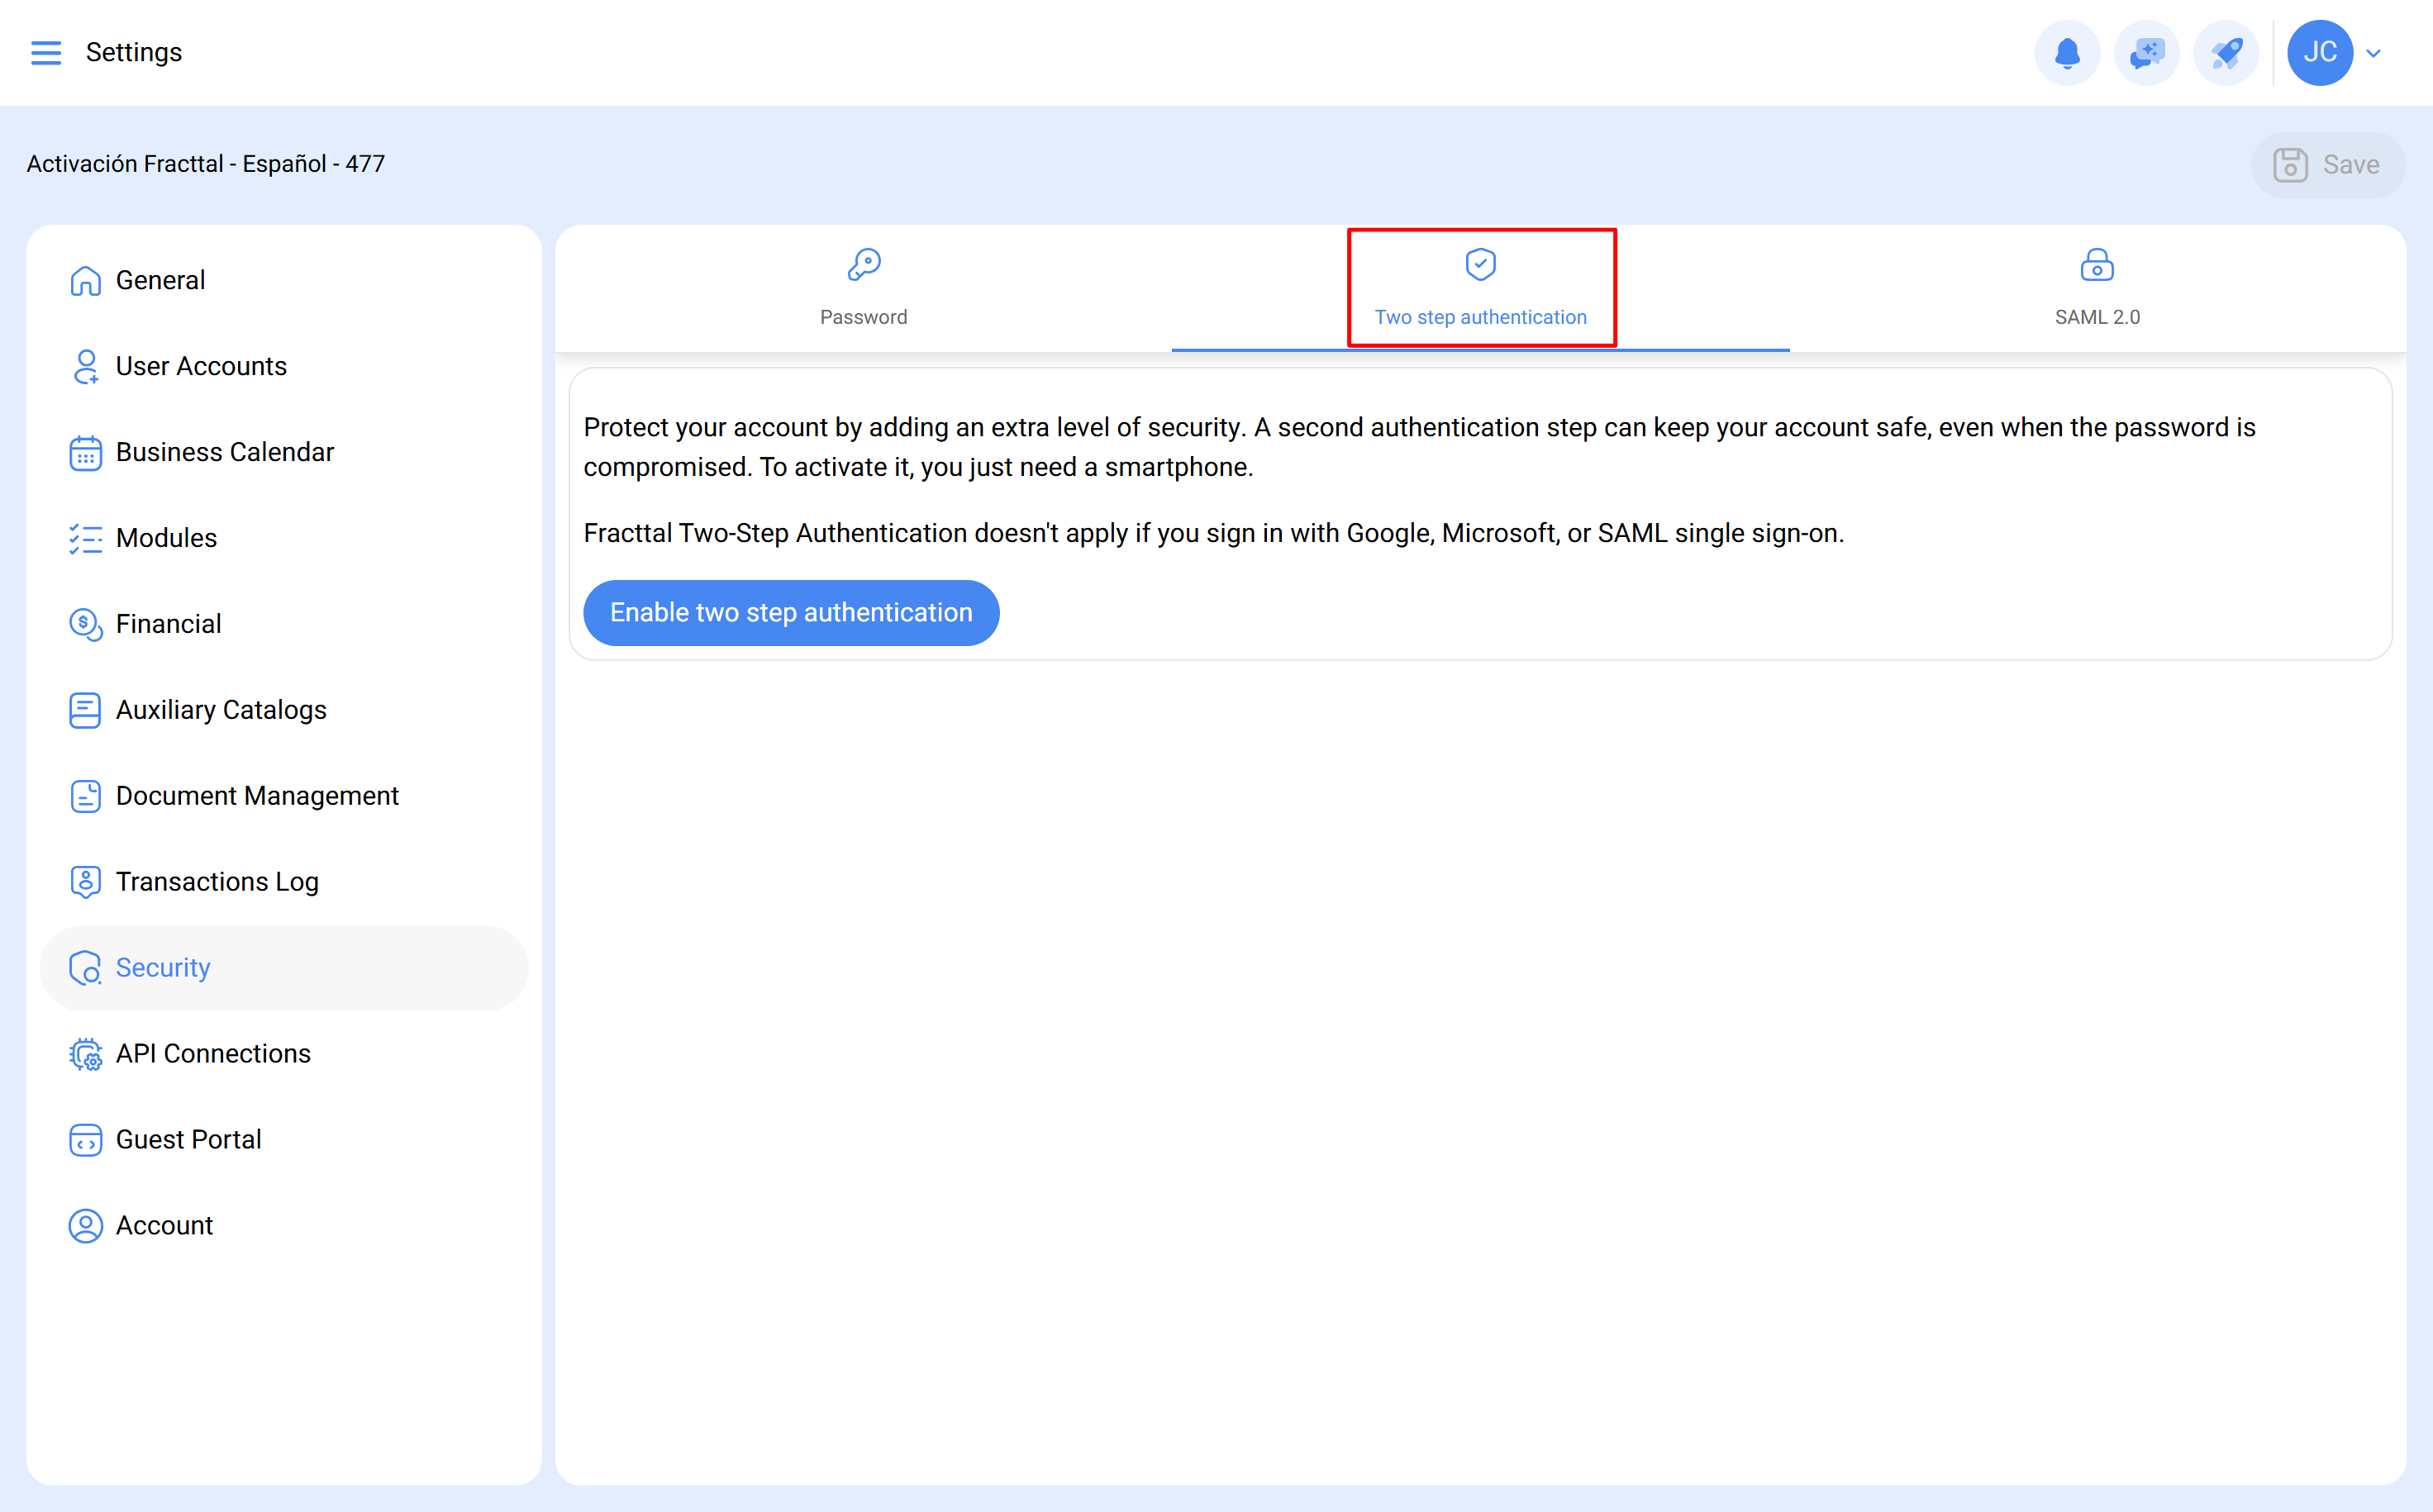Click the API Connections gear icon
The image size is (2433, 1512).
click(85, 1053)
